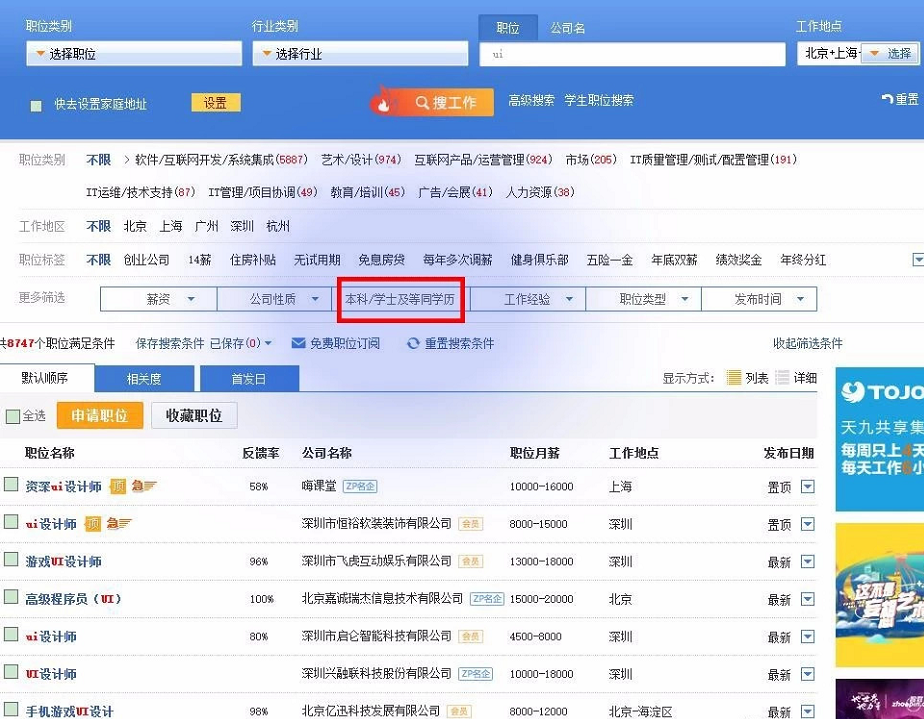Click the orange 申请职位 apply button

coord(99,415)
